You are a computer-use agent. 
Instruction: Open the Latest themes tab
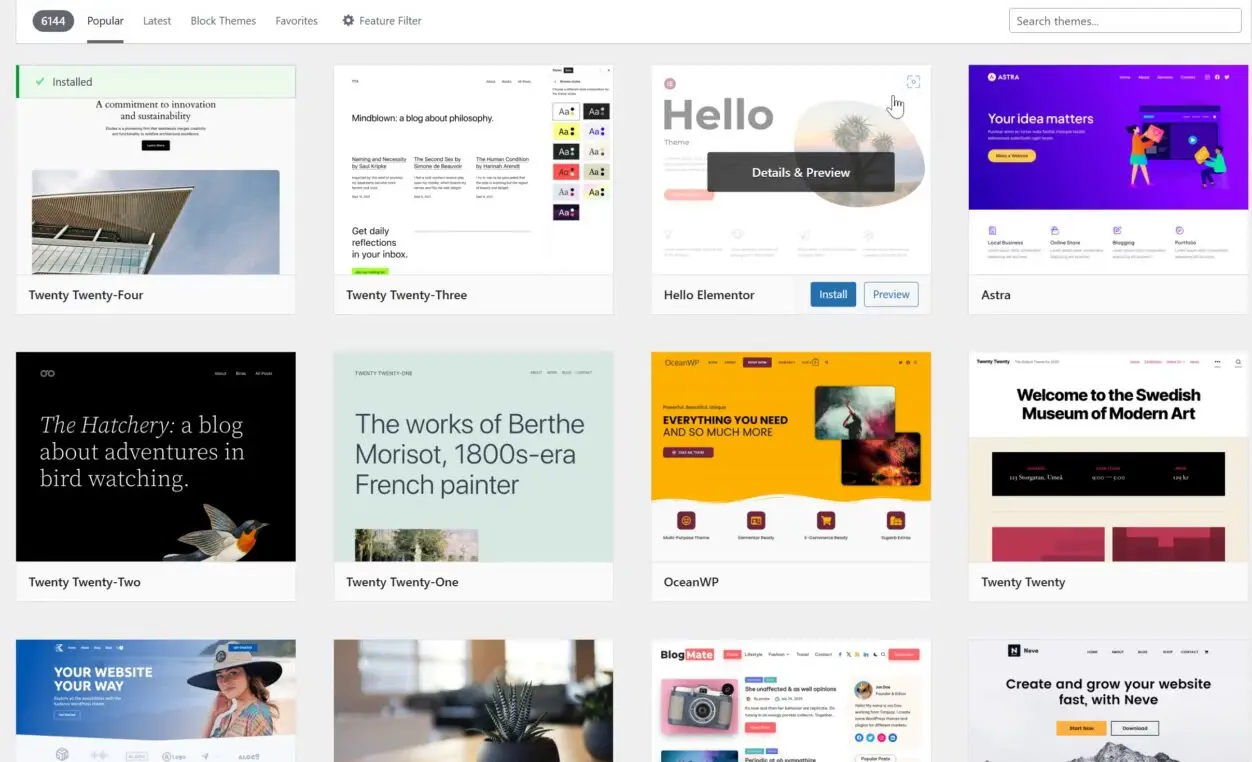[157, 21]
